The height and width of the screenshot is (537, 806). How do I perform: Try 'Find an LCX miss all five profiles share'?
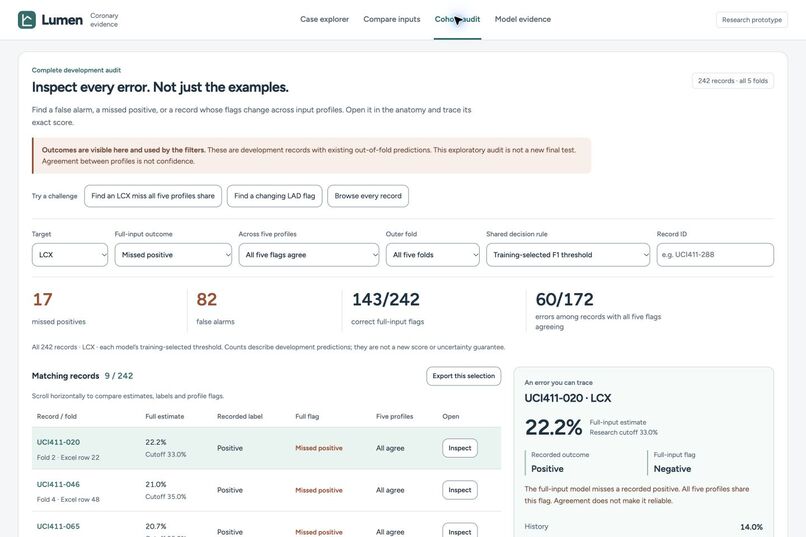point(153,196)
